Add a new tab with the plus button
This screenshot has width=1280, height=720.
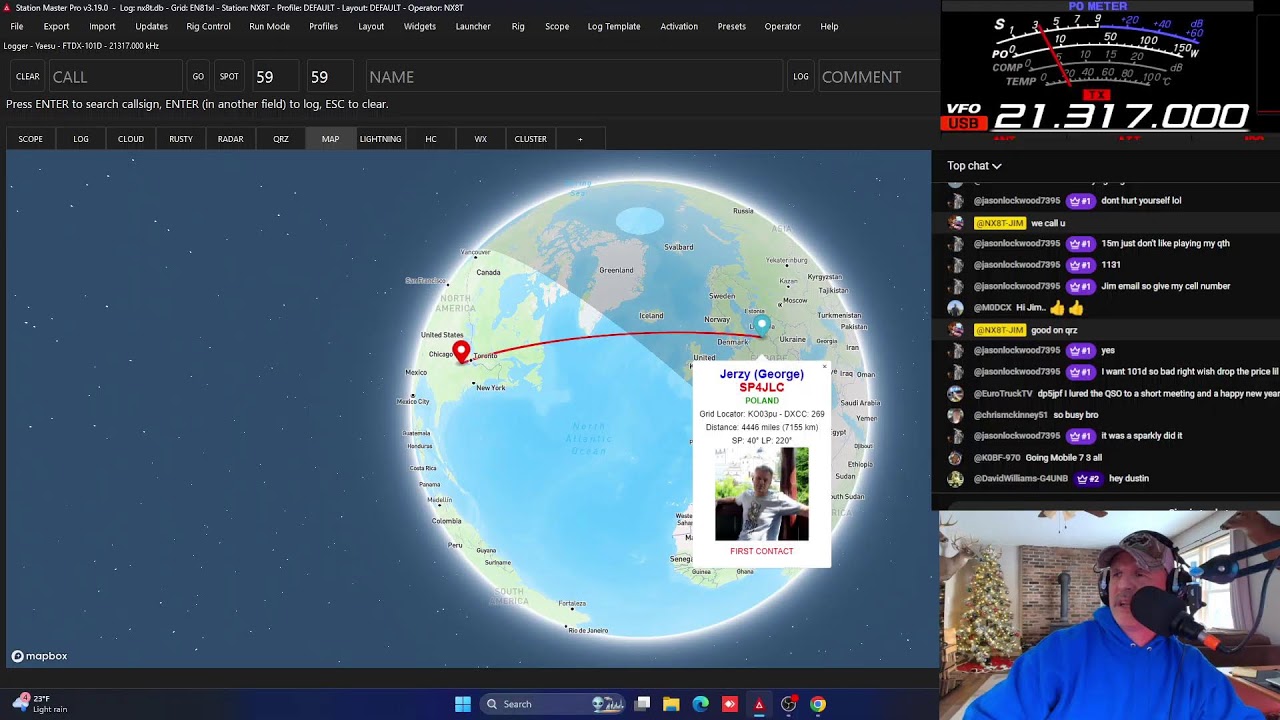pyautogui.click(x=580, y=139)
